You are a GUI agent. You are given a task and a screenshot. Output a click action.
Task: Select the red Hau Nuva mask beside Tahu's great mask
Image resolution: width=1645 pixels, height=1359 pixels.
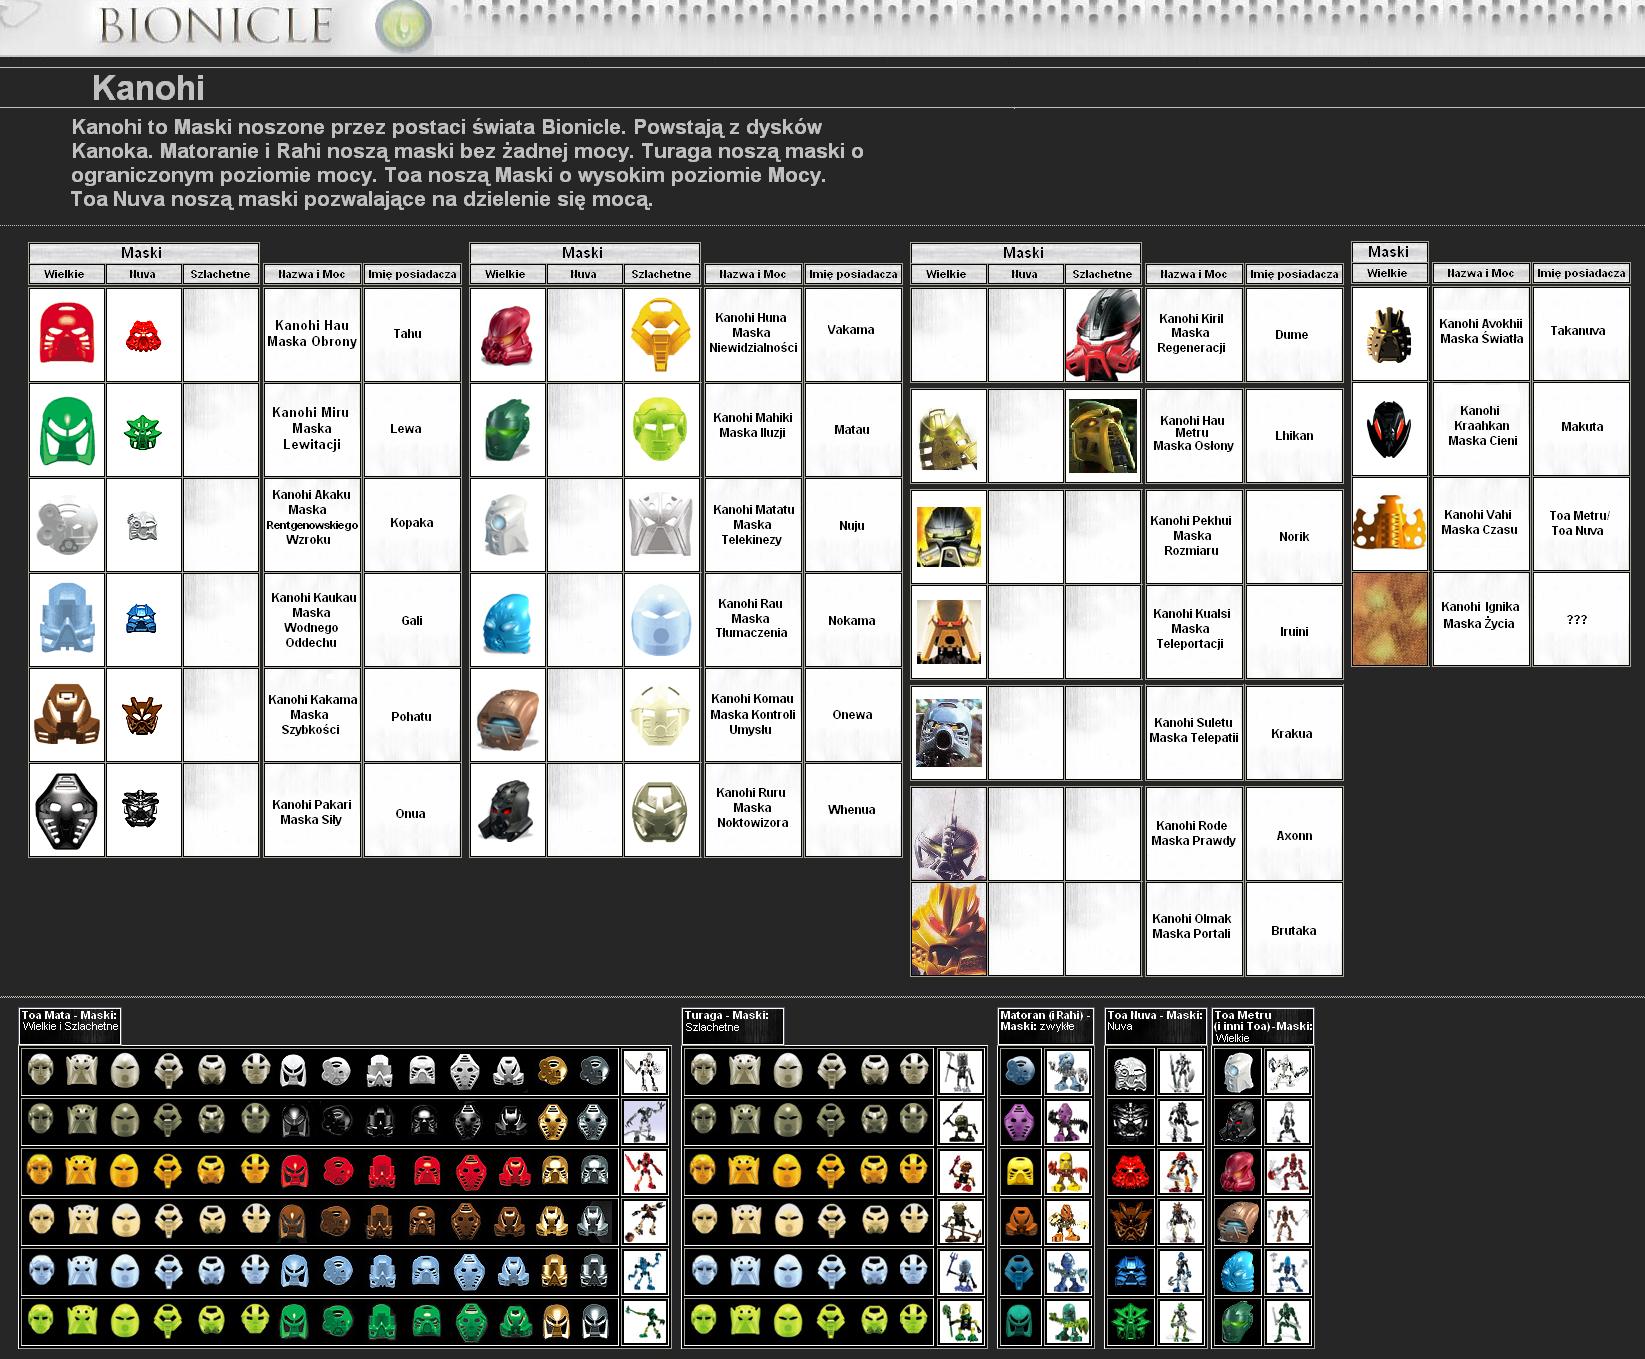pyautogui.click(x=144, y=336)
